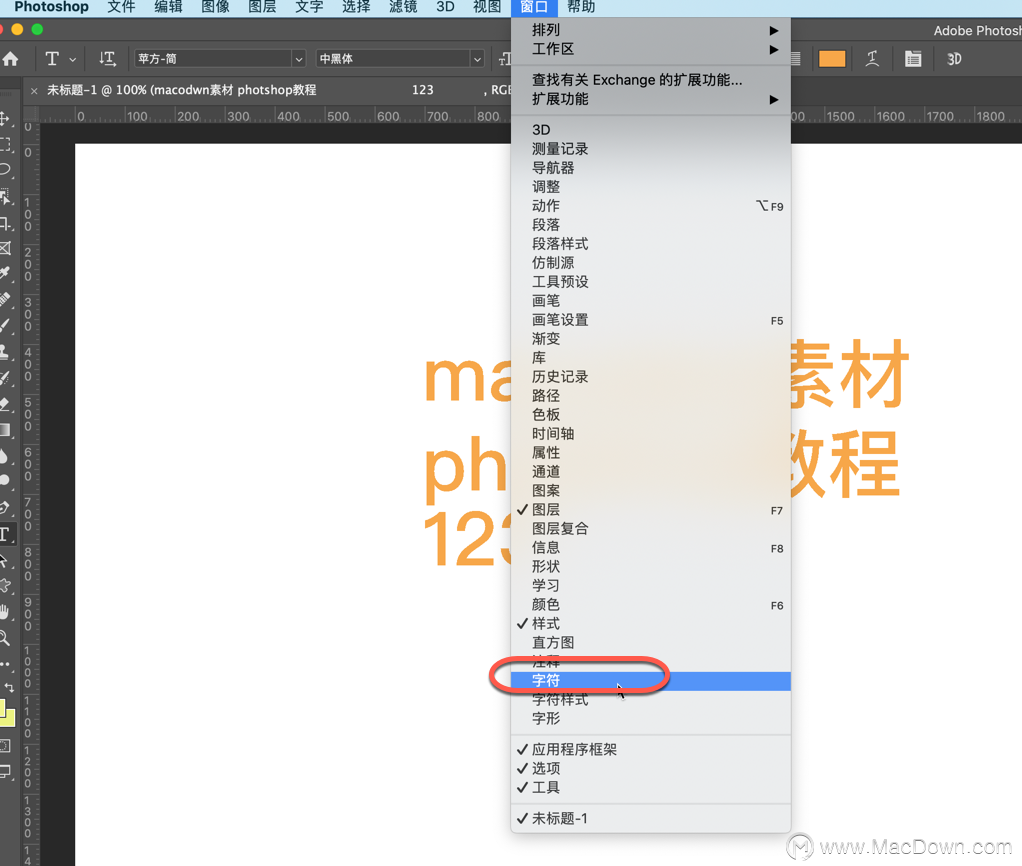Click the orange text color swatch
1022x866 pixels.
tap(832, 59)
